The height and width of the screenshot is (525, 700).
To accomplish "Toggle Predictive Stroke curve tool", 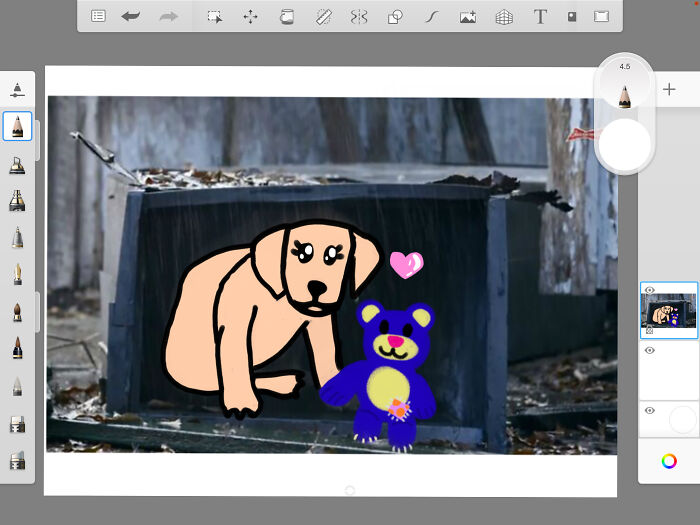I will (x=431, y=16).
